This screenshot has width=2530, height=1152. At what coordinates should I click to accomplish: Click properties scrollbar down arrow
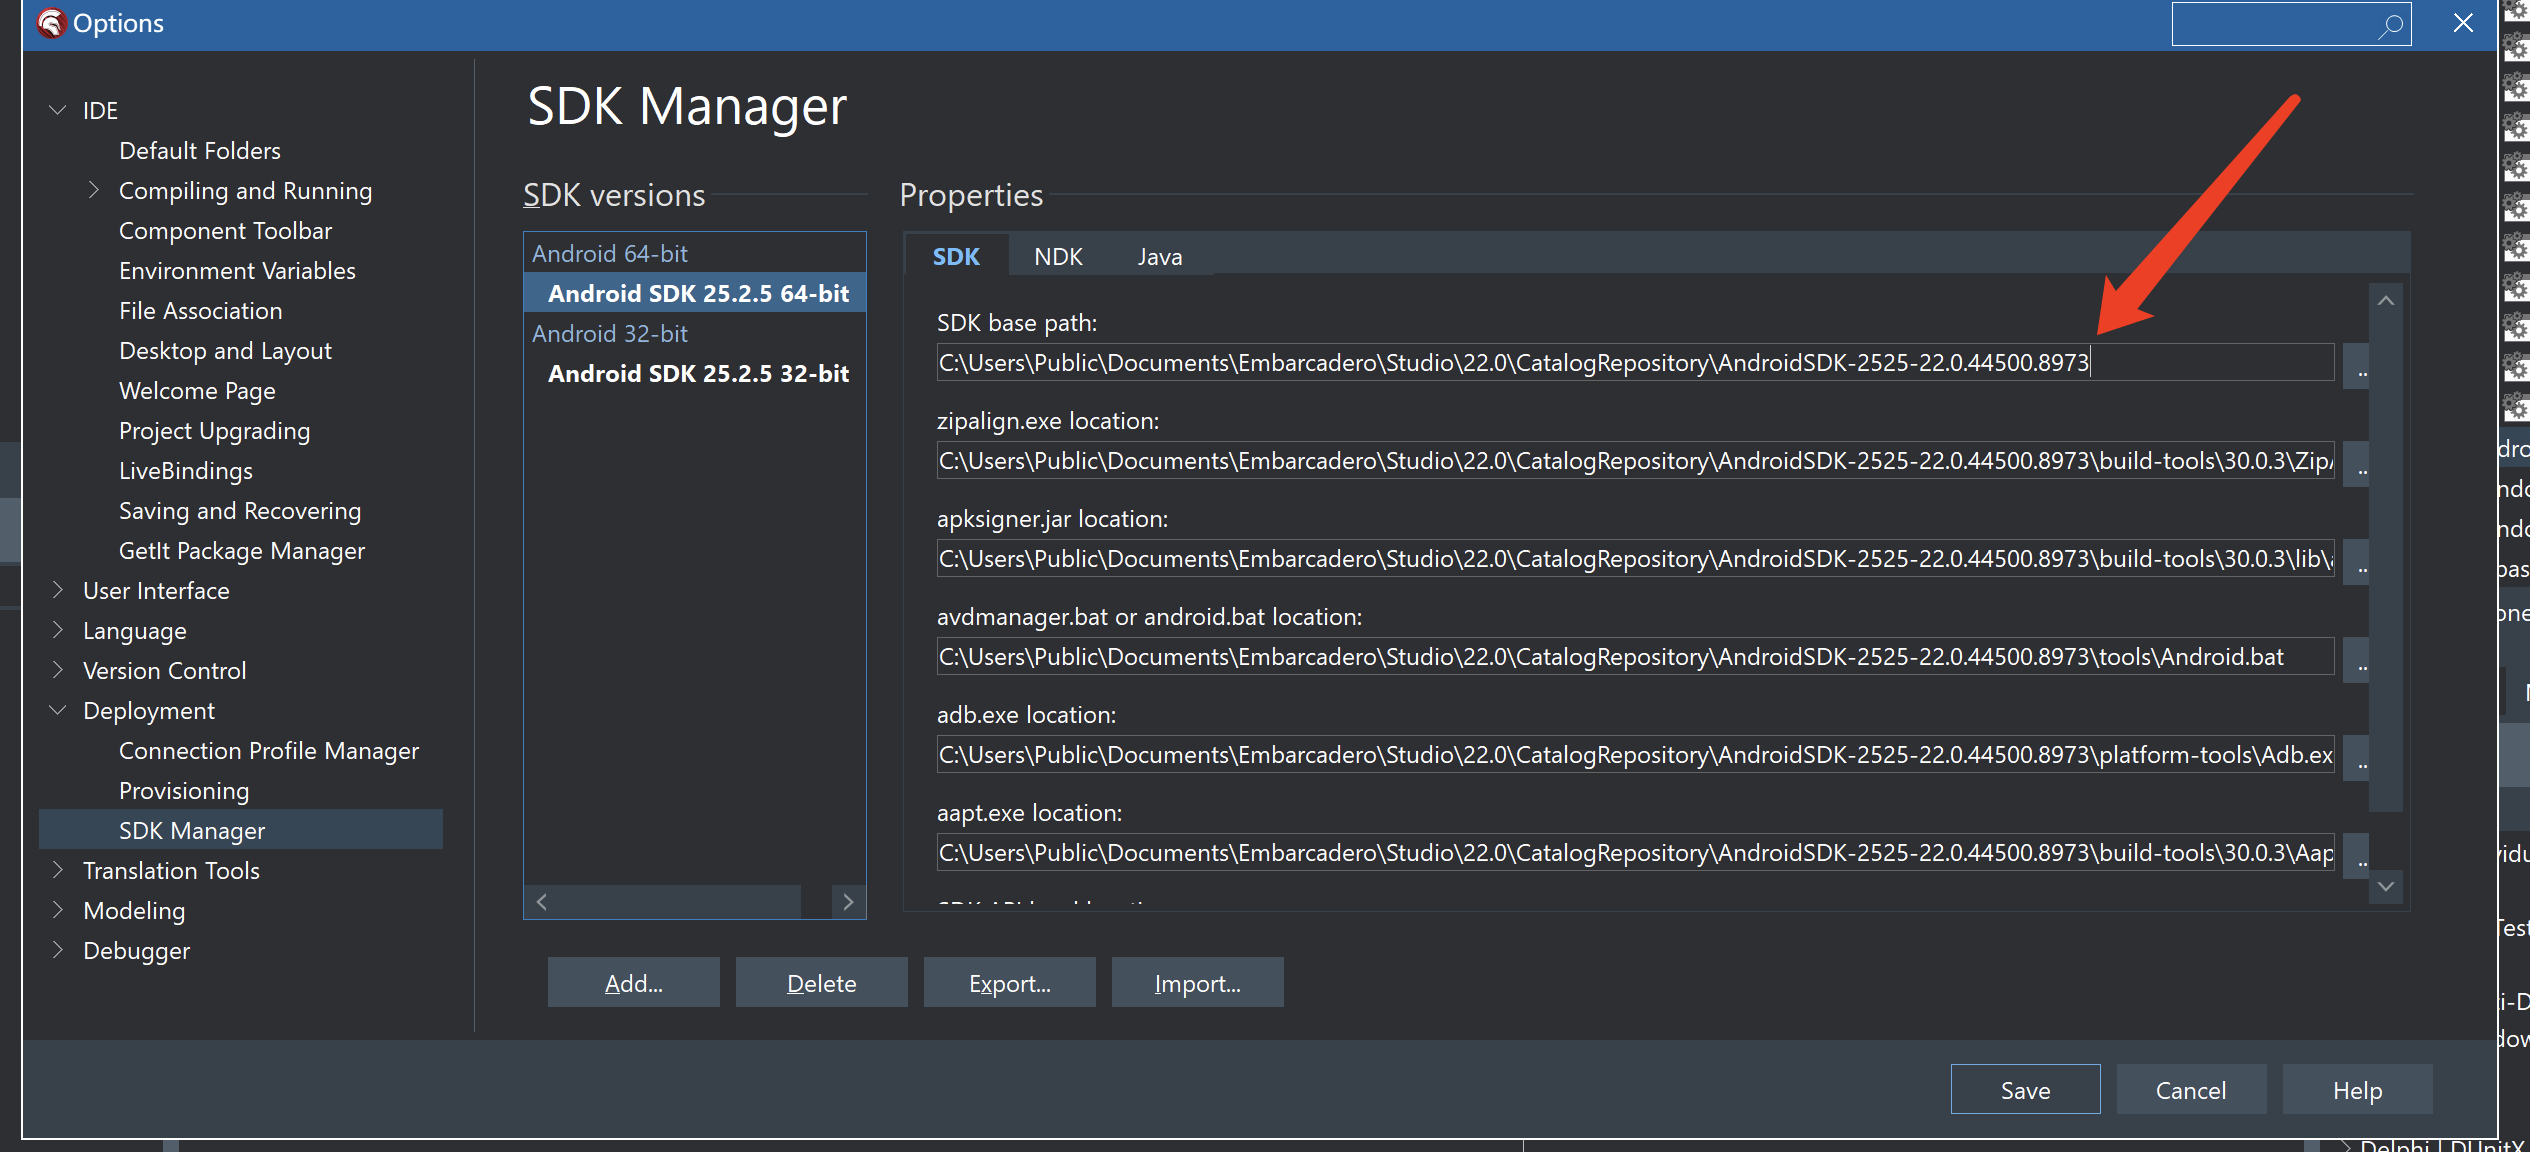(2386, 886)
